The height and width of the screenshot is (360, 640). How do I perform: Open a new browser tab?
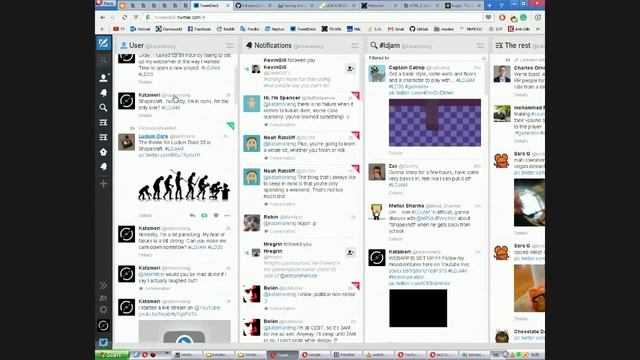pyautogui.click(x=490, y=5)
